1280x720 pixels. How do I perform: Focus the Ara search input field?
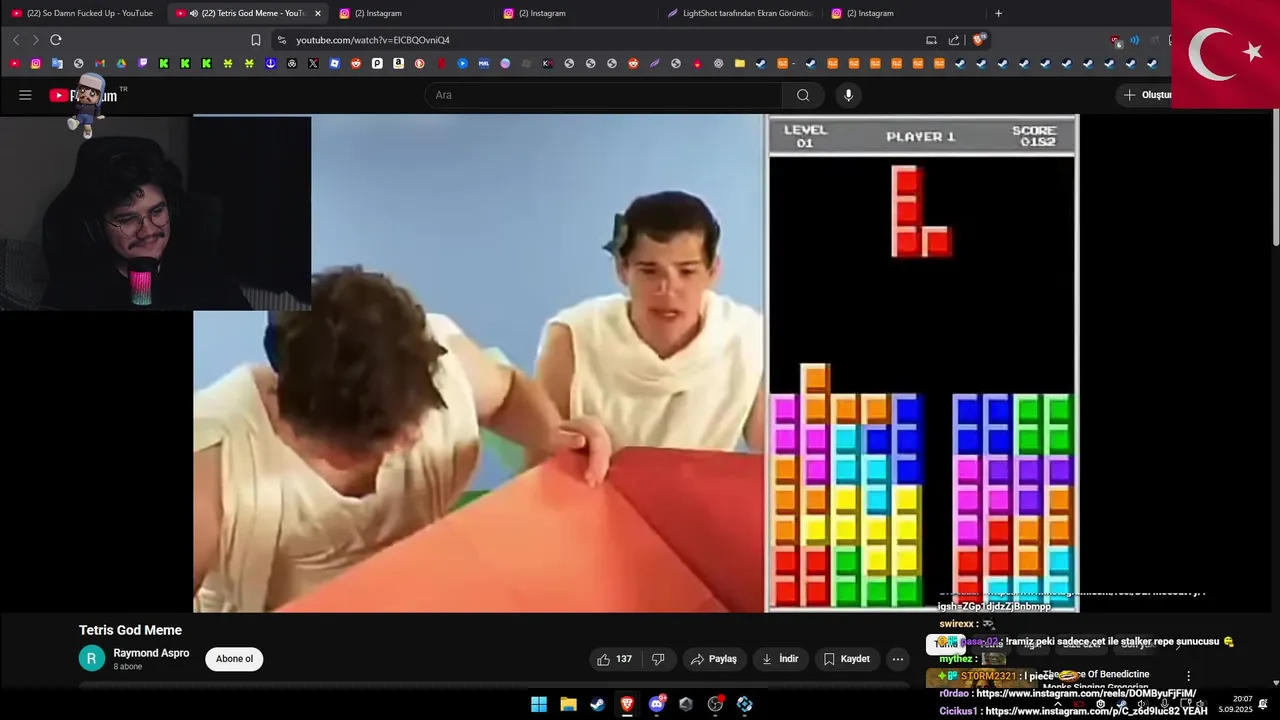point(604,95)
